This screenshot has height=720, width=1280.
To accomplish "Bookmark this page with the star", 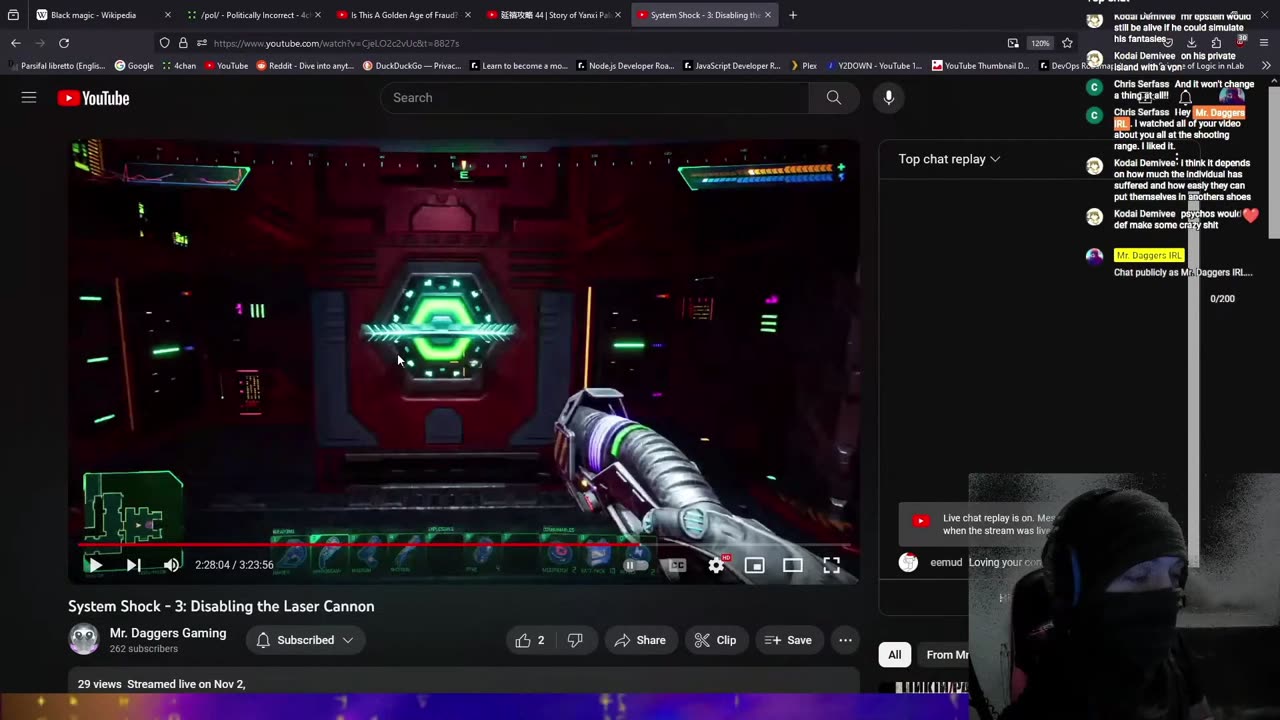I will click(x=1067, y=43).
